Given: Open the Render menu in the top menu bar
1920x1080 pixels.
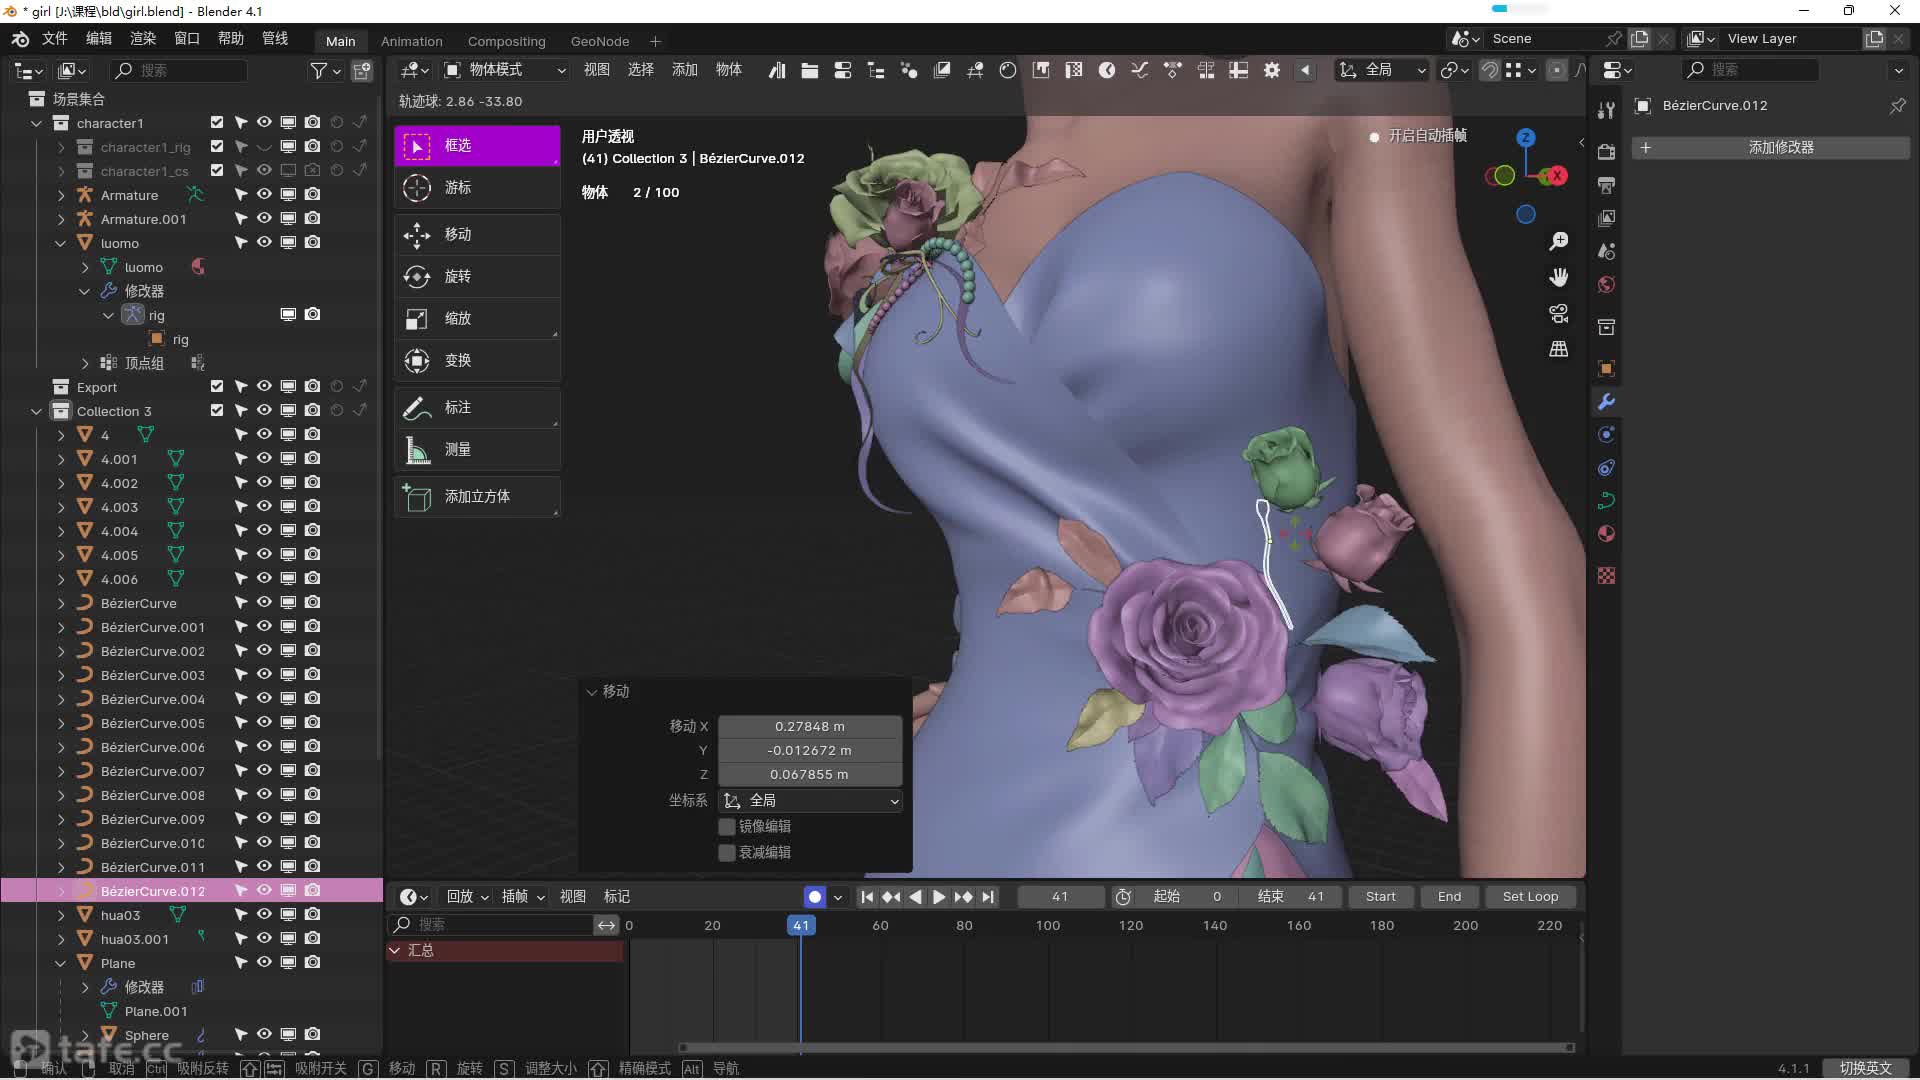Looking at the screenshot, I should coord(143,38).
